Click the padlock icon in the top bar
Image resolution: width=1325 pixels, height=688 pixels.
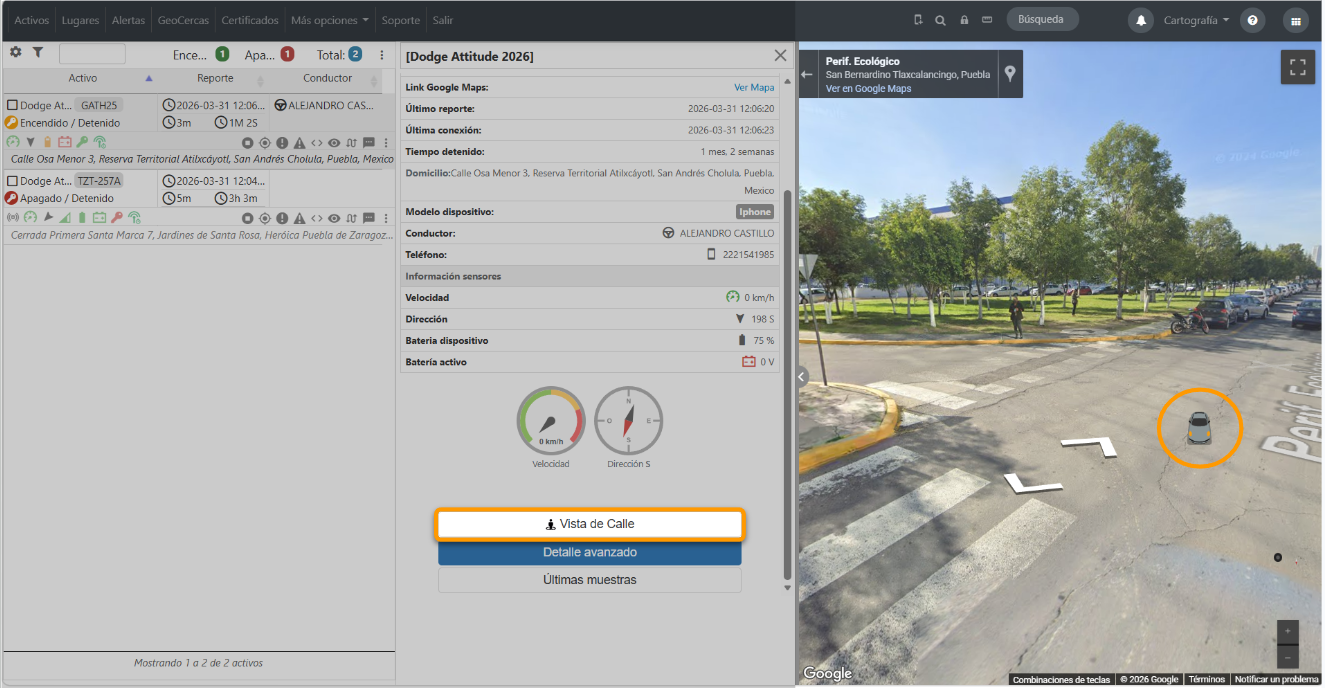(964, 20)
